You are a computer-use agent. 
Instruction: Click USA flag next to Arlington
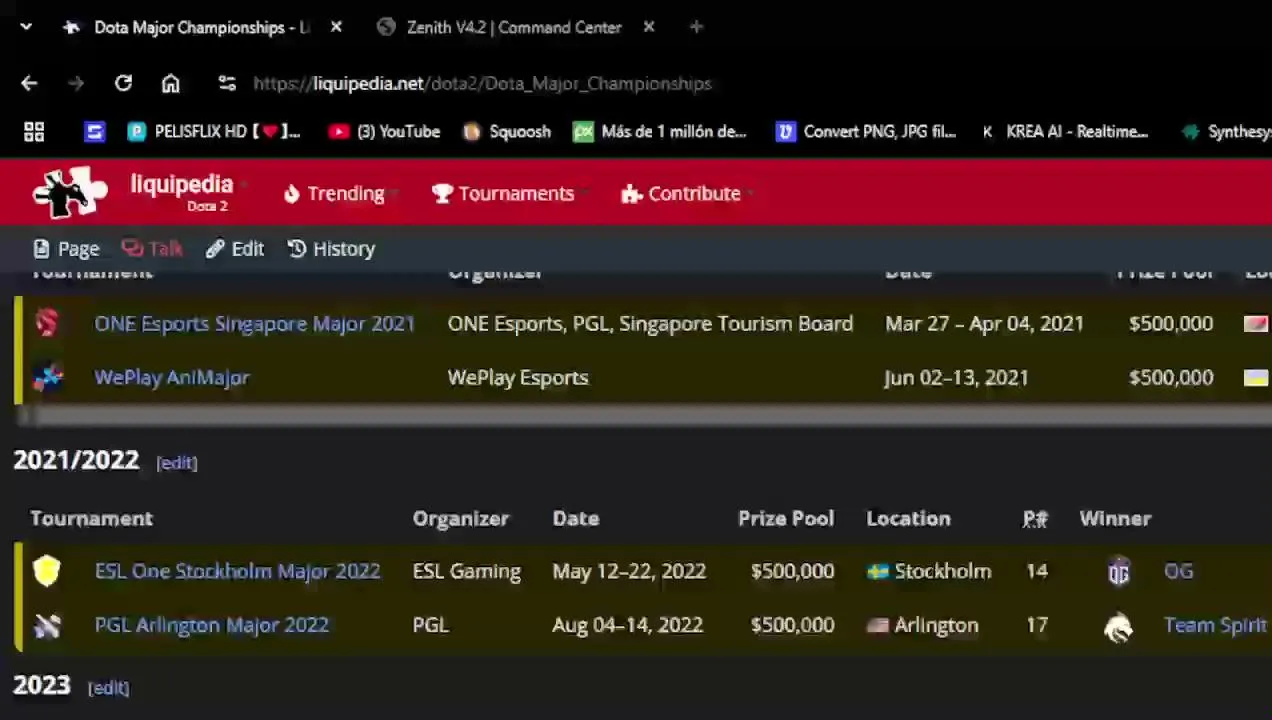pos(878,625)
